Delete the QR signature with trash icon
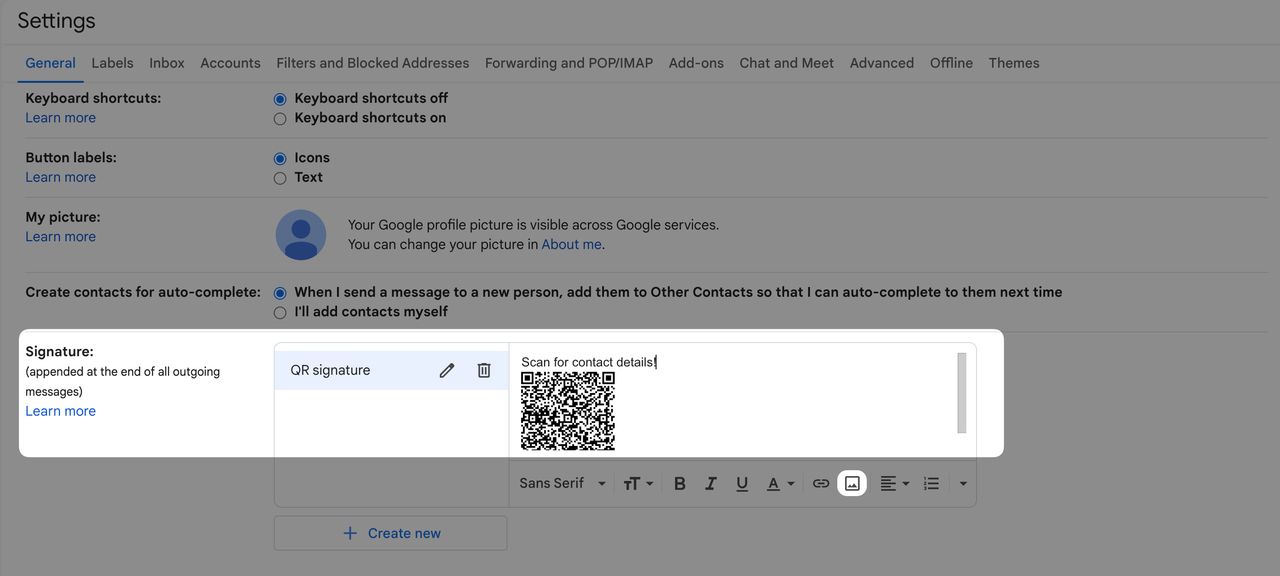 (484, 370)
